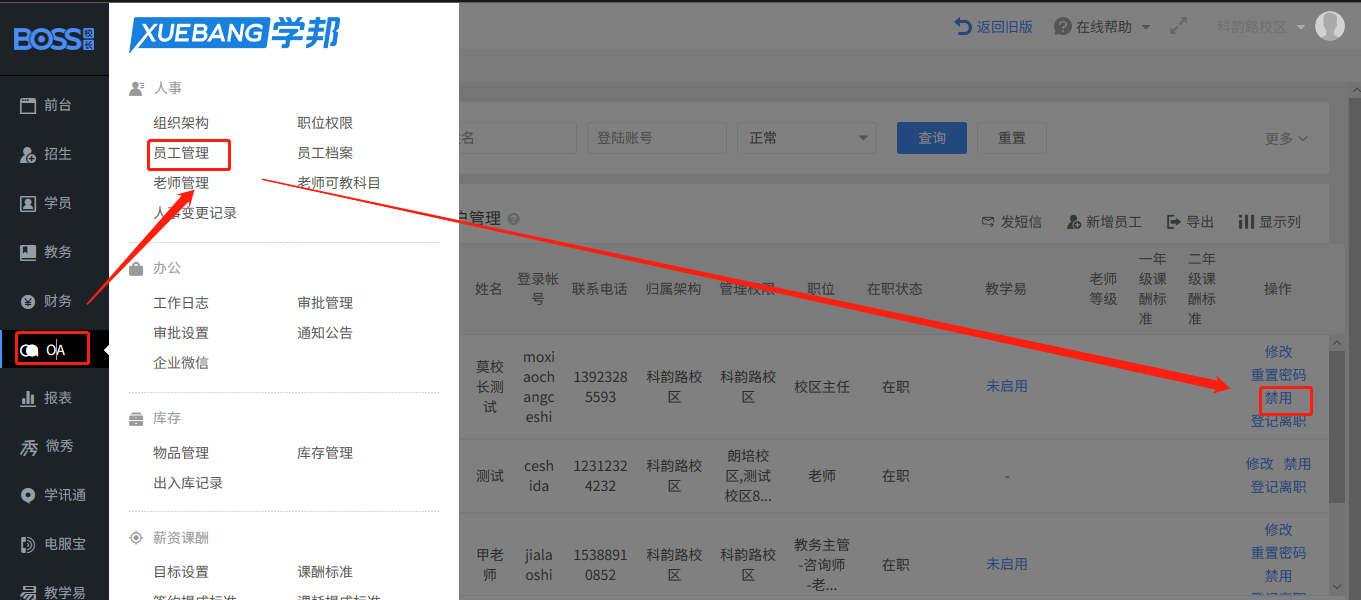Open the 在线帮助 dropdown
This screenshot has height=600, width=1361.
coord(1102,27)
